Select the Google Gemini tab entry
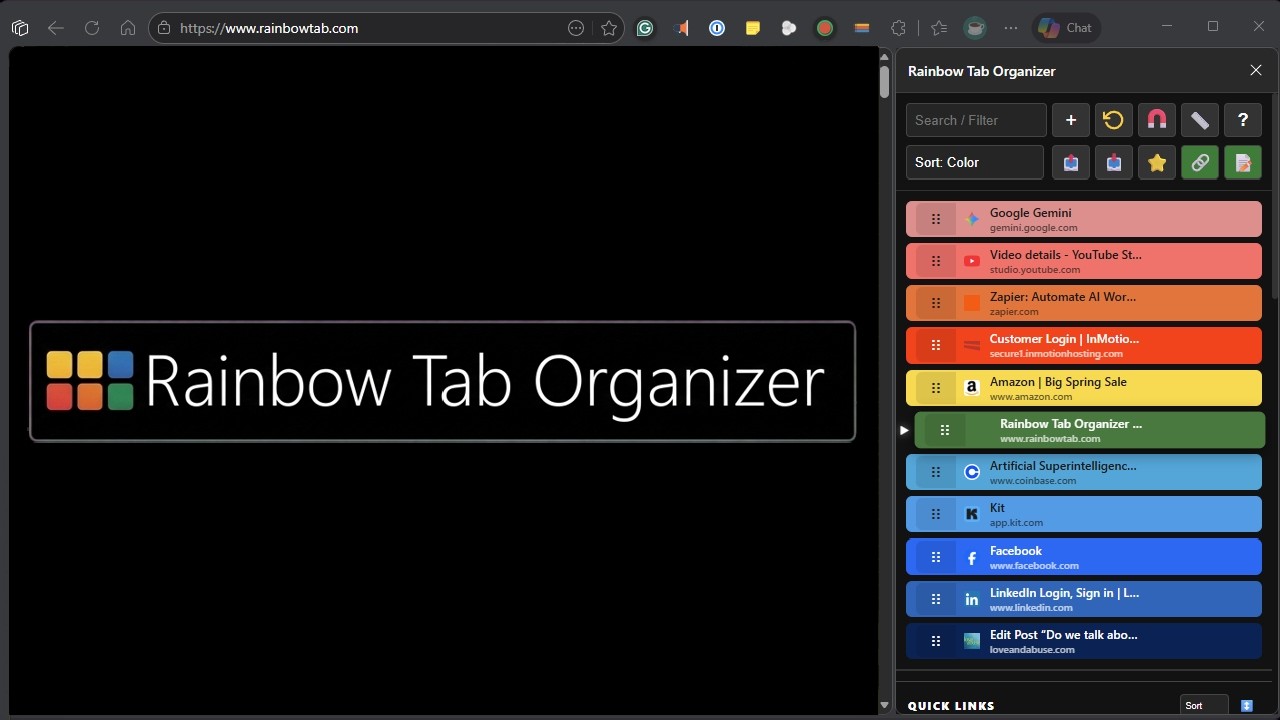The image size is (1280, 720). [x=1084, y=219]
